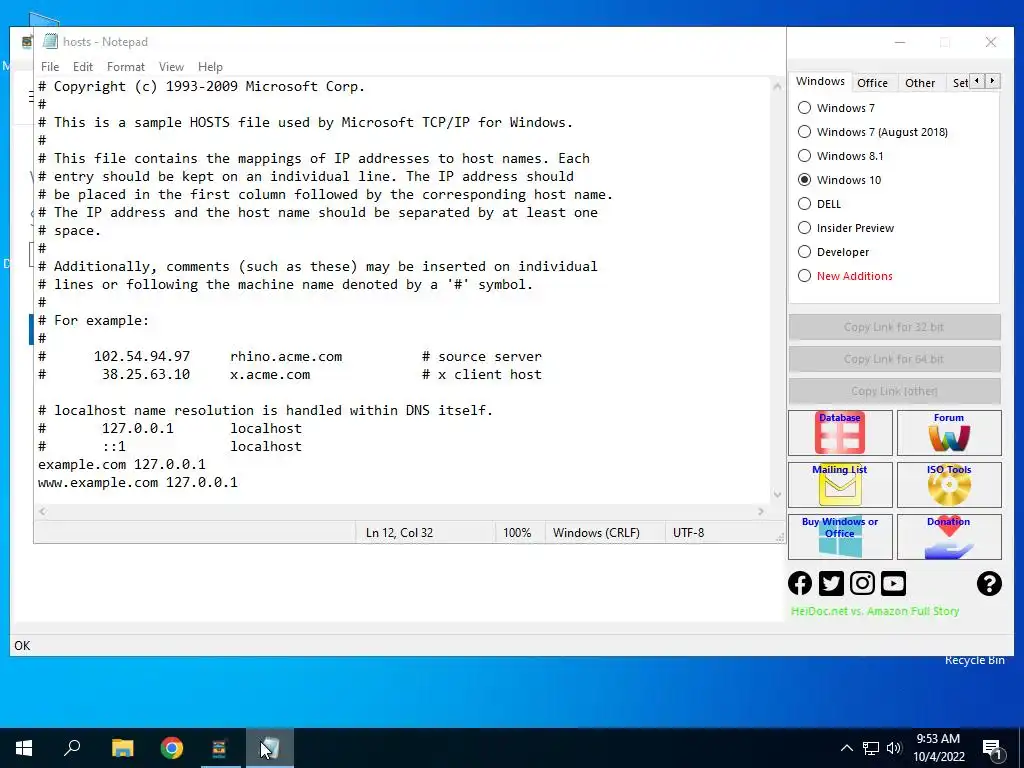Click the example.com 127.0.0.1 line

[121, 464]
